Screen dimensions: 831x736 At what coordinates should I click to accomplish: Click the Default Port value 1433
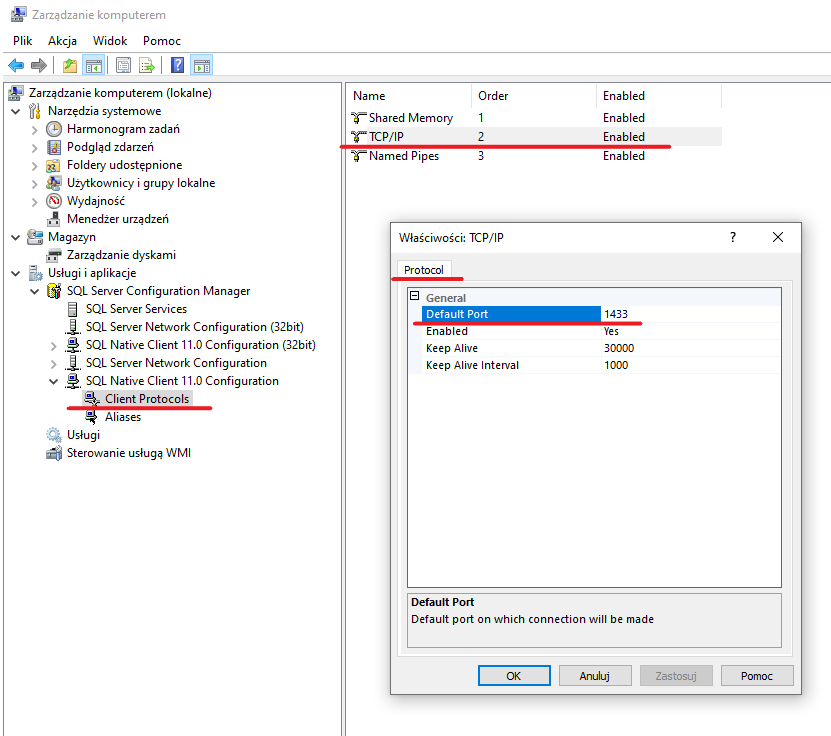point(615,314)
